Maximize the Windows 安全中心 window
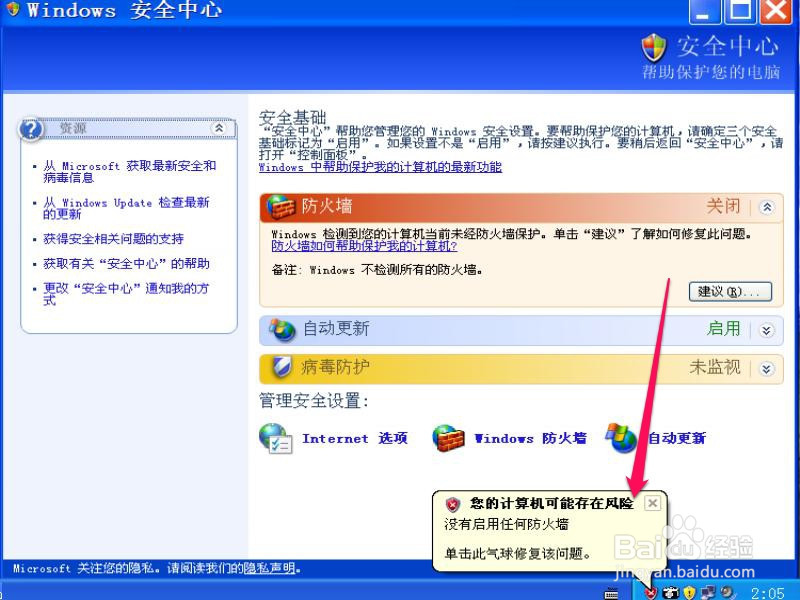The image size is (800, 600). pos(740,11)
